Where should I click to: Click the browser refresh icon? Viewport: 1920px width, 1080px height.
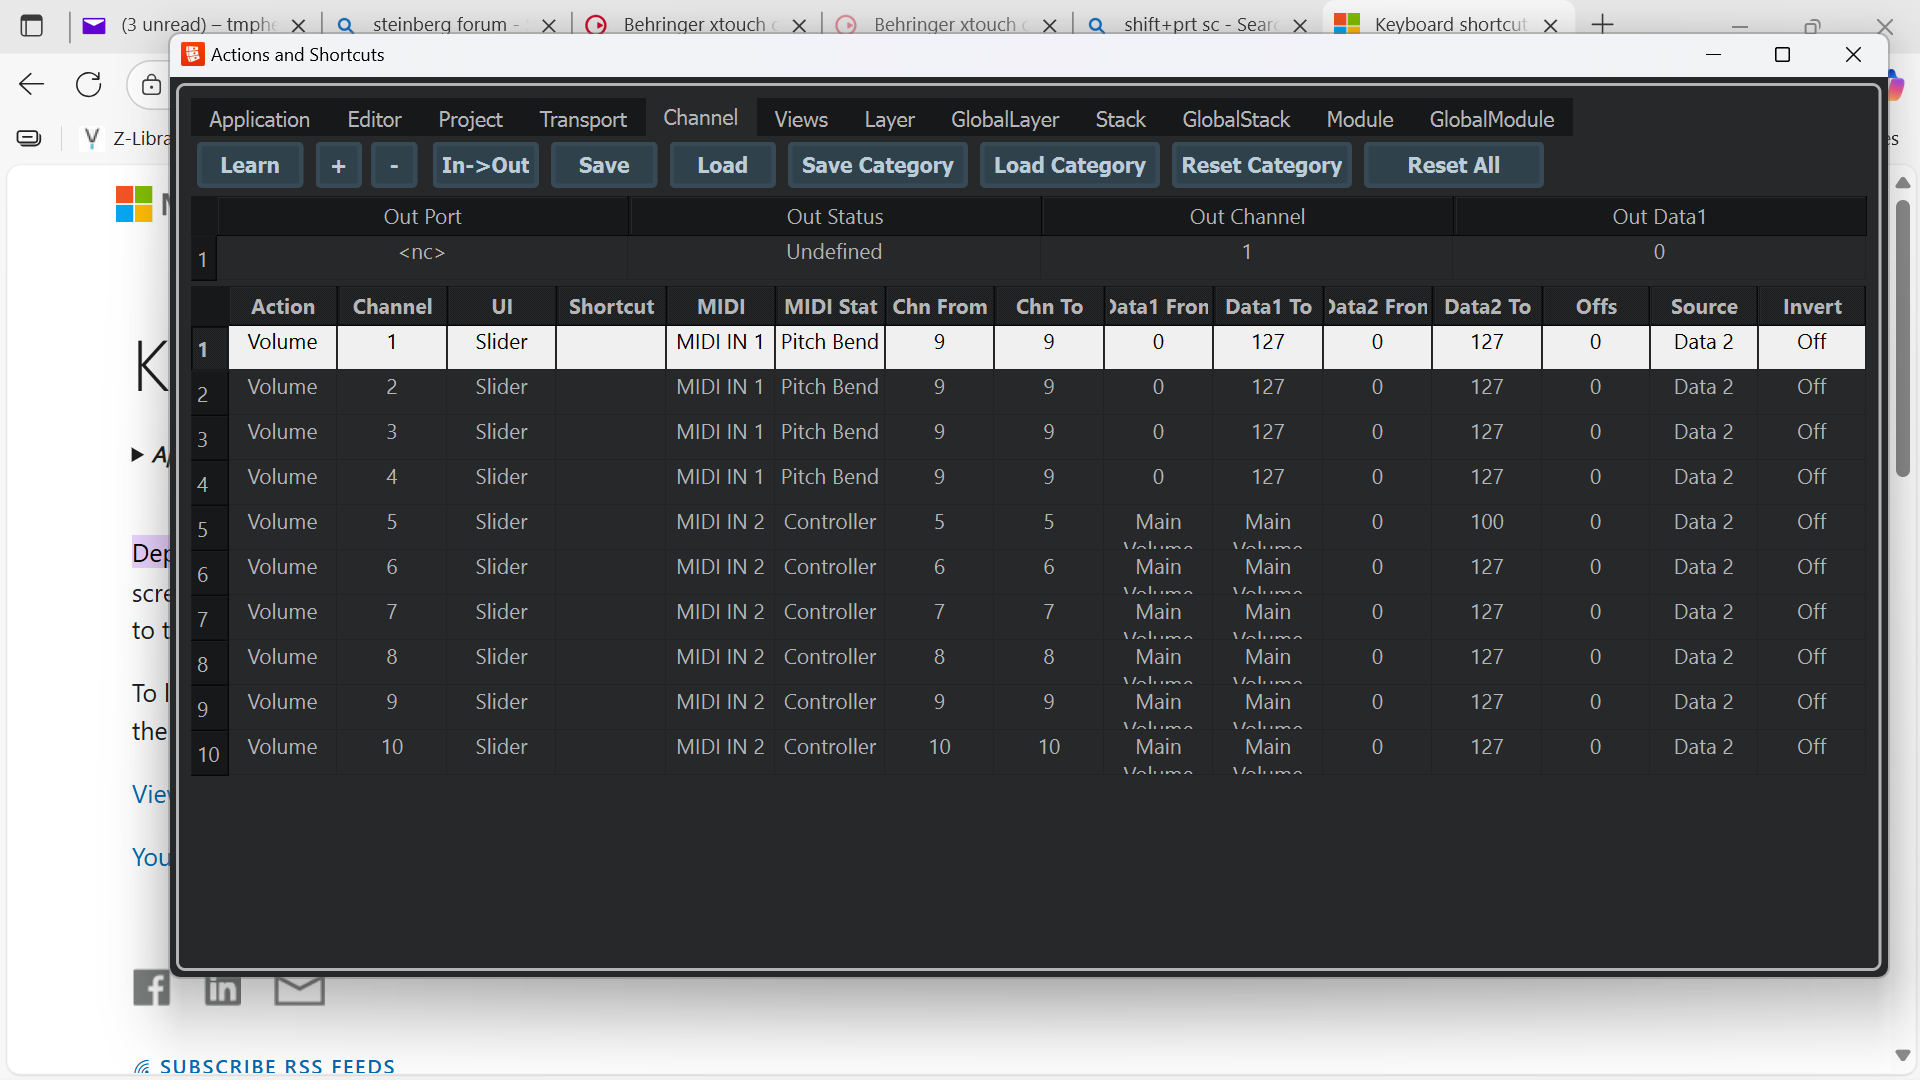click(89, 85)
